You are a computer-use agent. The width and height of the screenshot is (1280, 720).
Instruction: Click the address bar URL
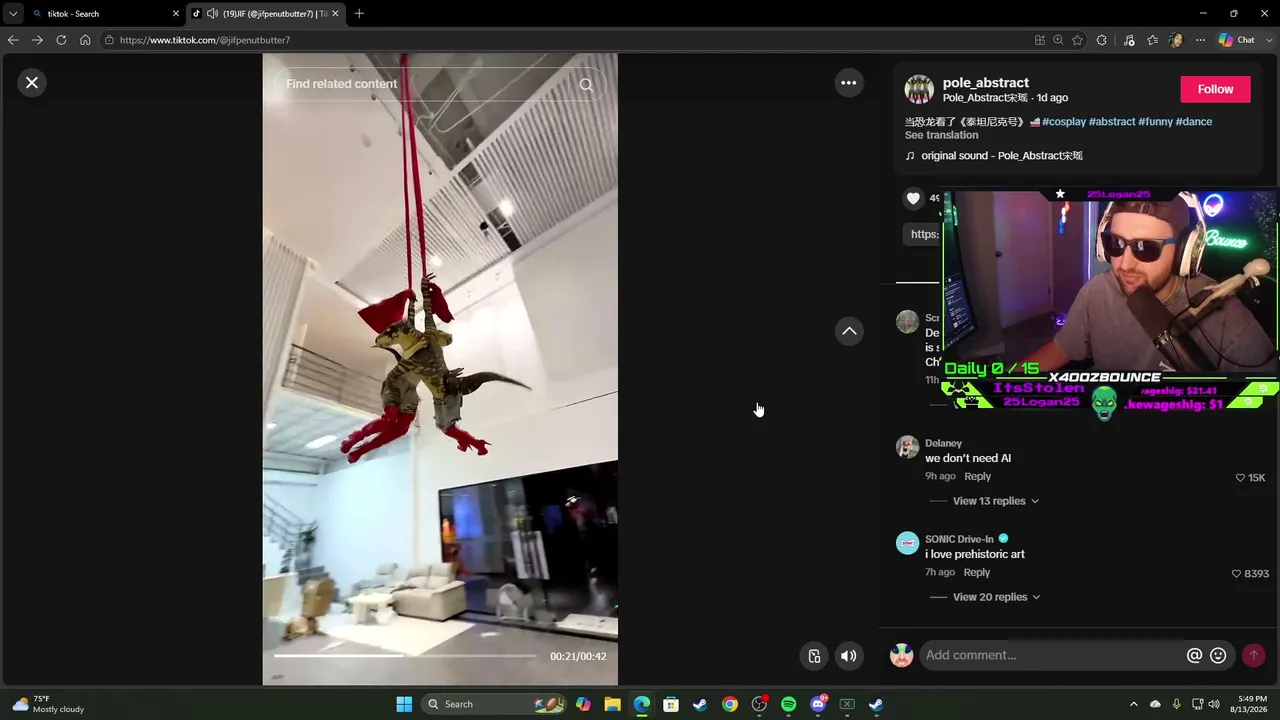pos(205,40)
